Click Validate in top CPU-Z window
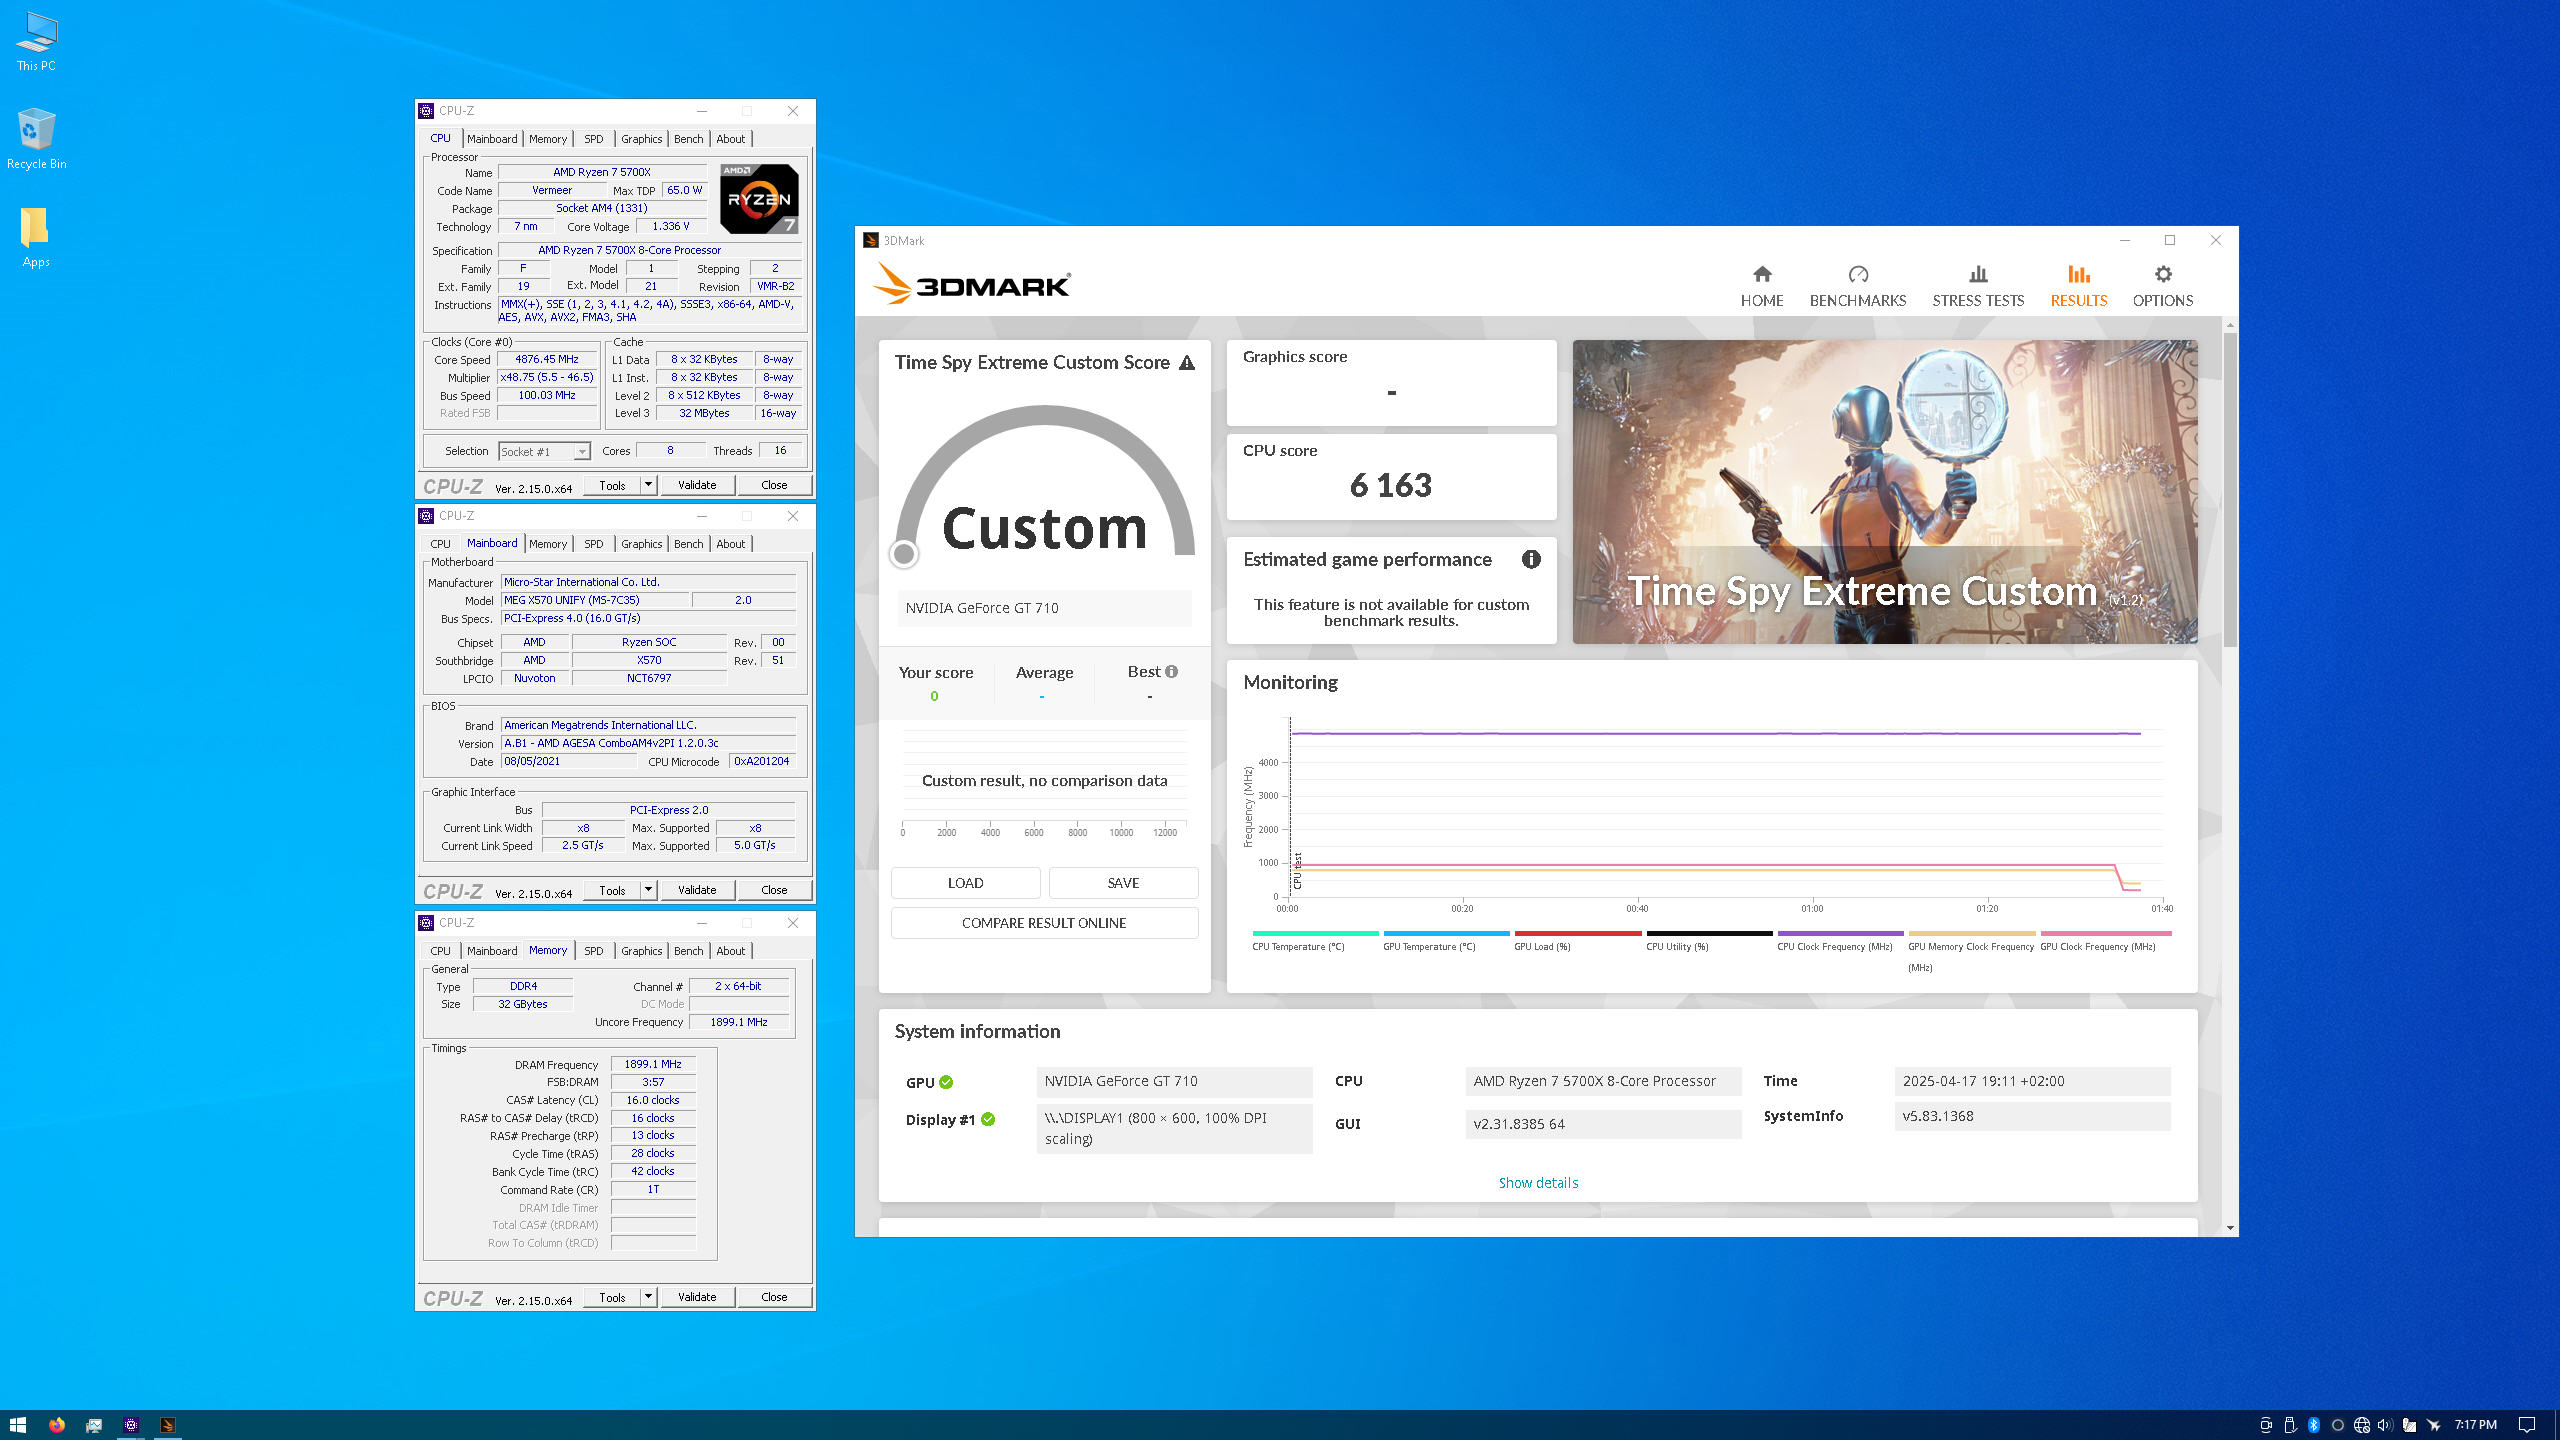The height and width of the screenshot is (1440, 2560). 697,485
